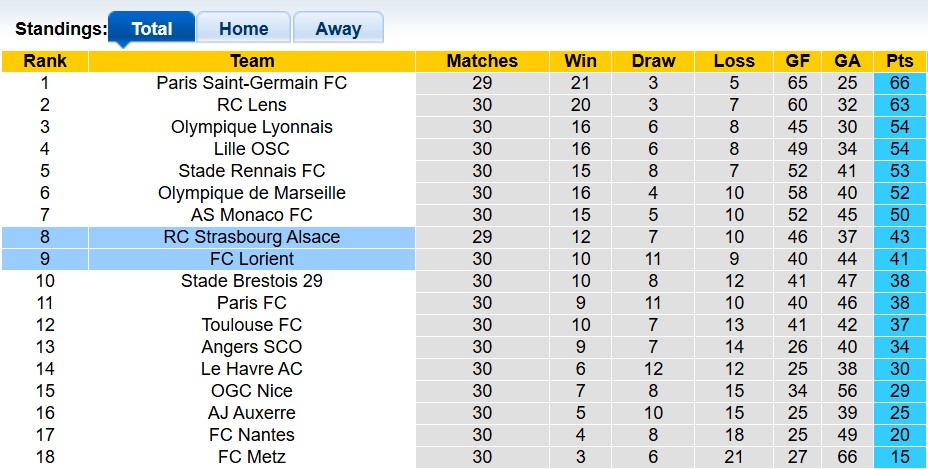
Task: Select AS Monaco FC row name
Action: coord(252,215)
